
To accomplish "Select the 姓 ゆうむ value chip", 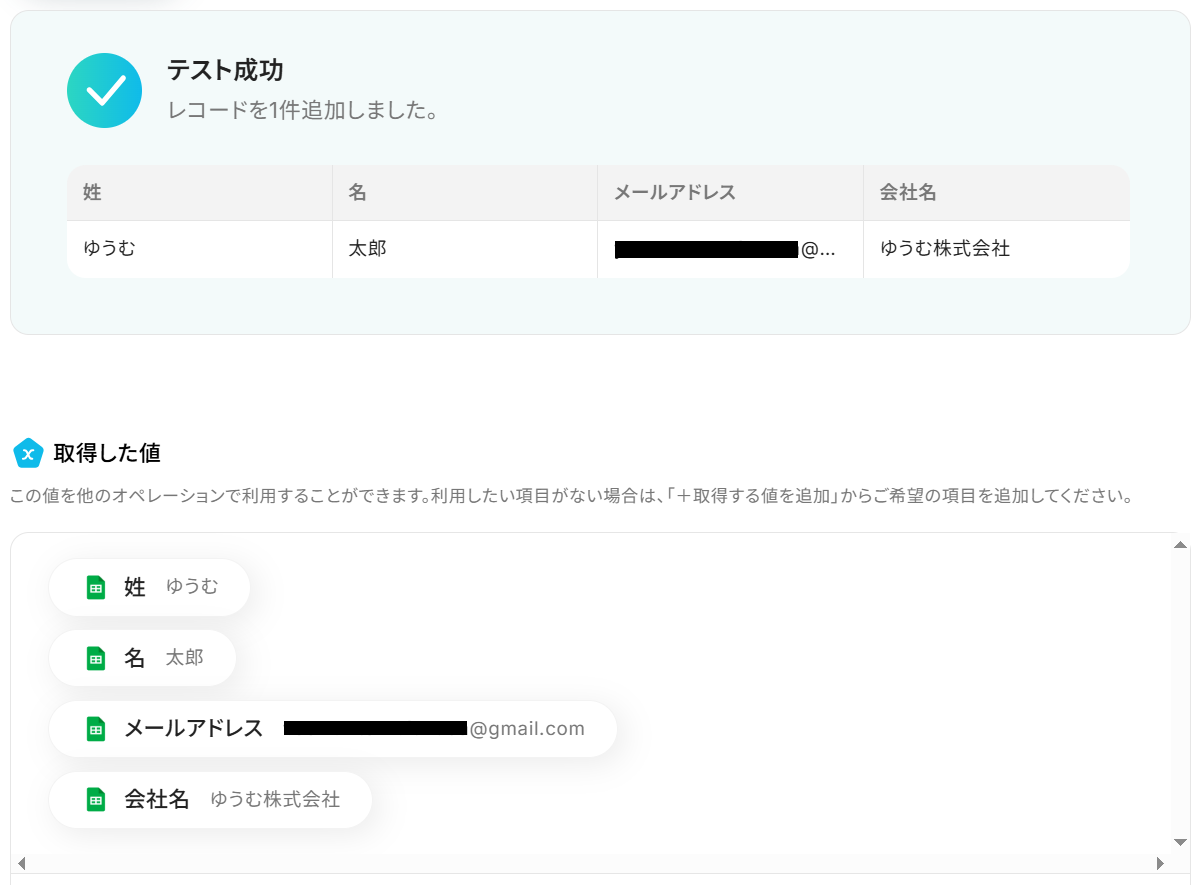I will (x=149, y=587).
